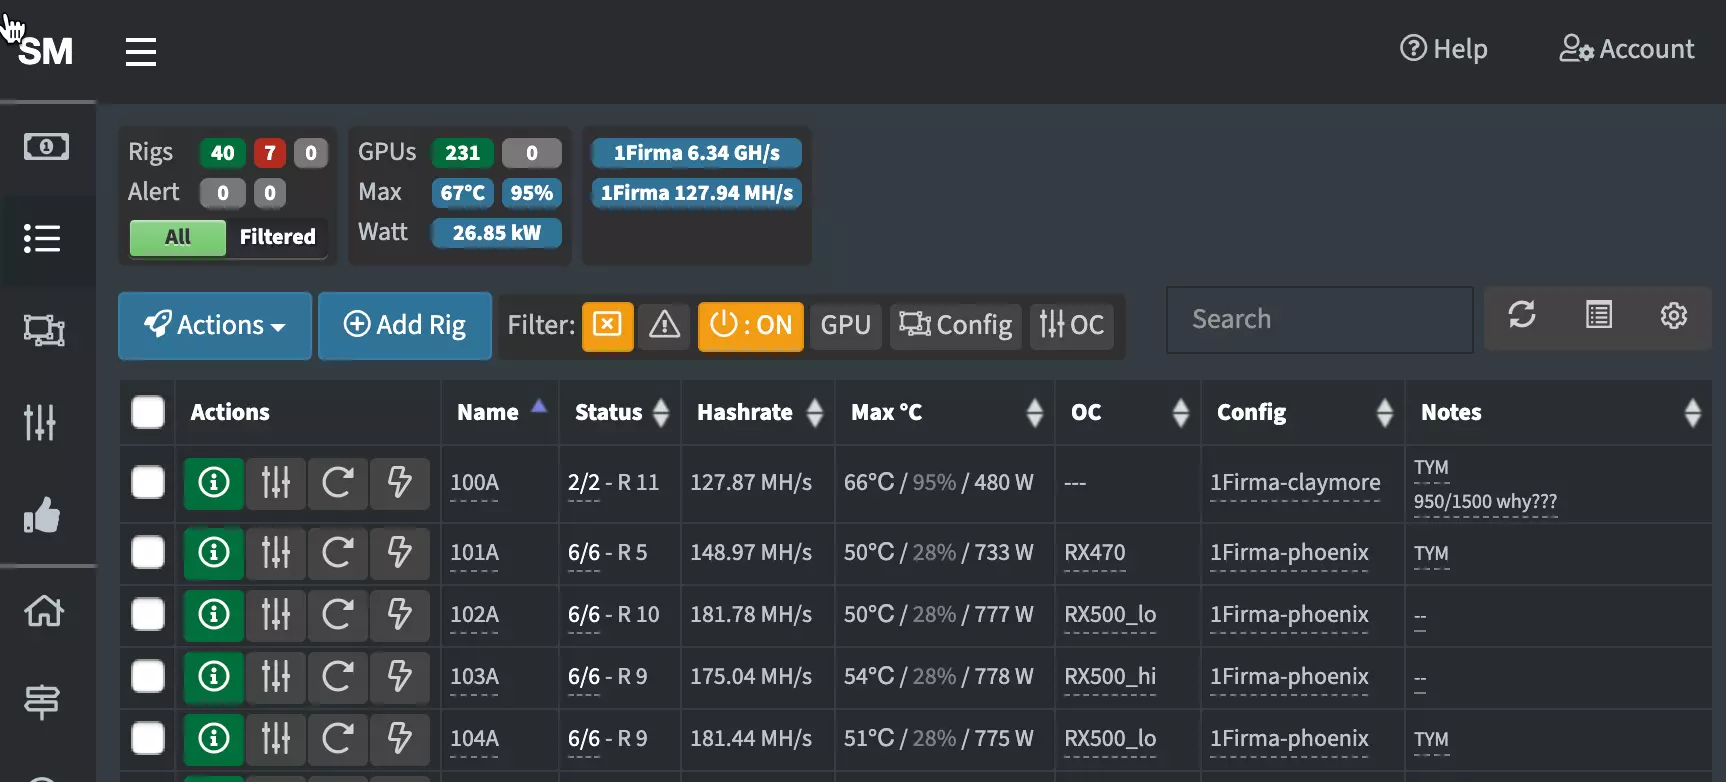The height and width of the screenshot is (782, 1726).
Task: Click the note '950/1500 why???'
Action: pos(1485,501)
